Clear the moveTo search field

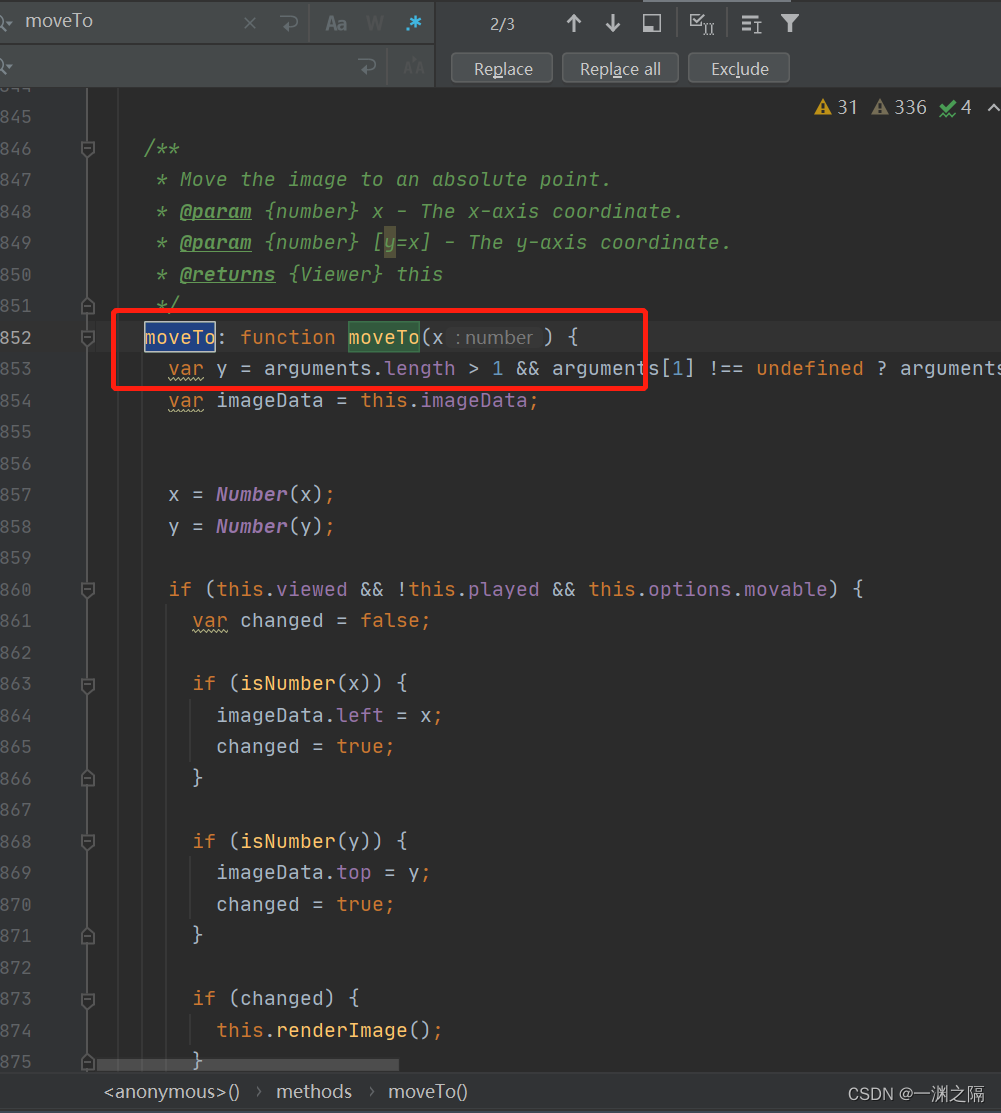(x=249, y=21)
